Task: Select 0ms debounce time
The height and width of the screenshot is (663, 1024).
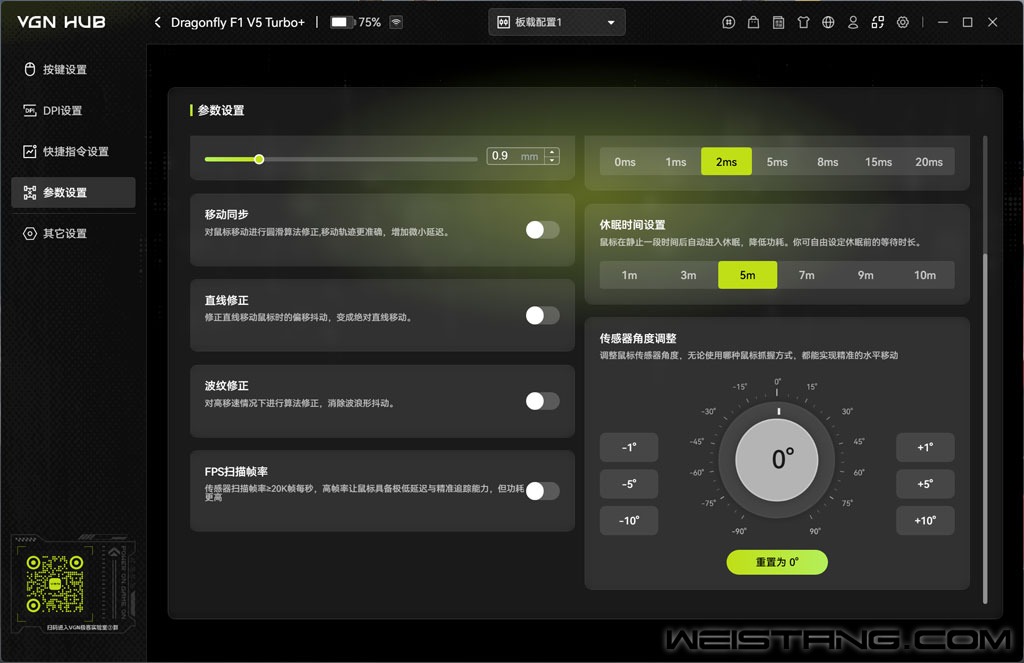Action: (x=625, y=161)
